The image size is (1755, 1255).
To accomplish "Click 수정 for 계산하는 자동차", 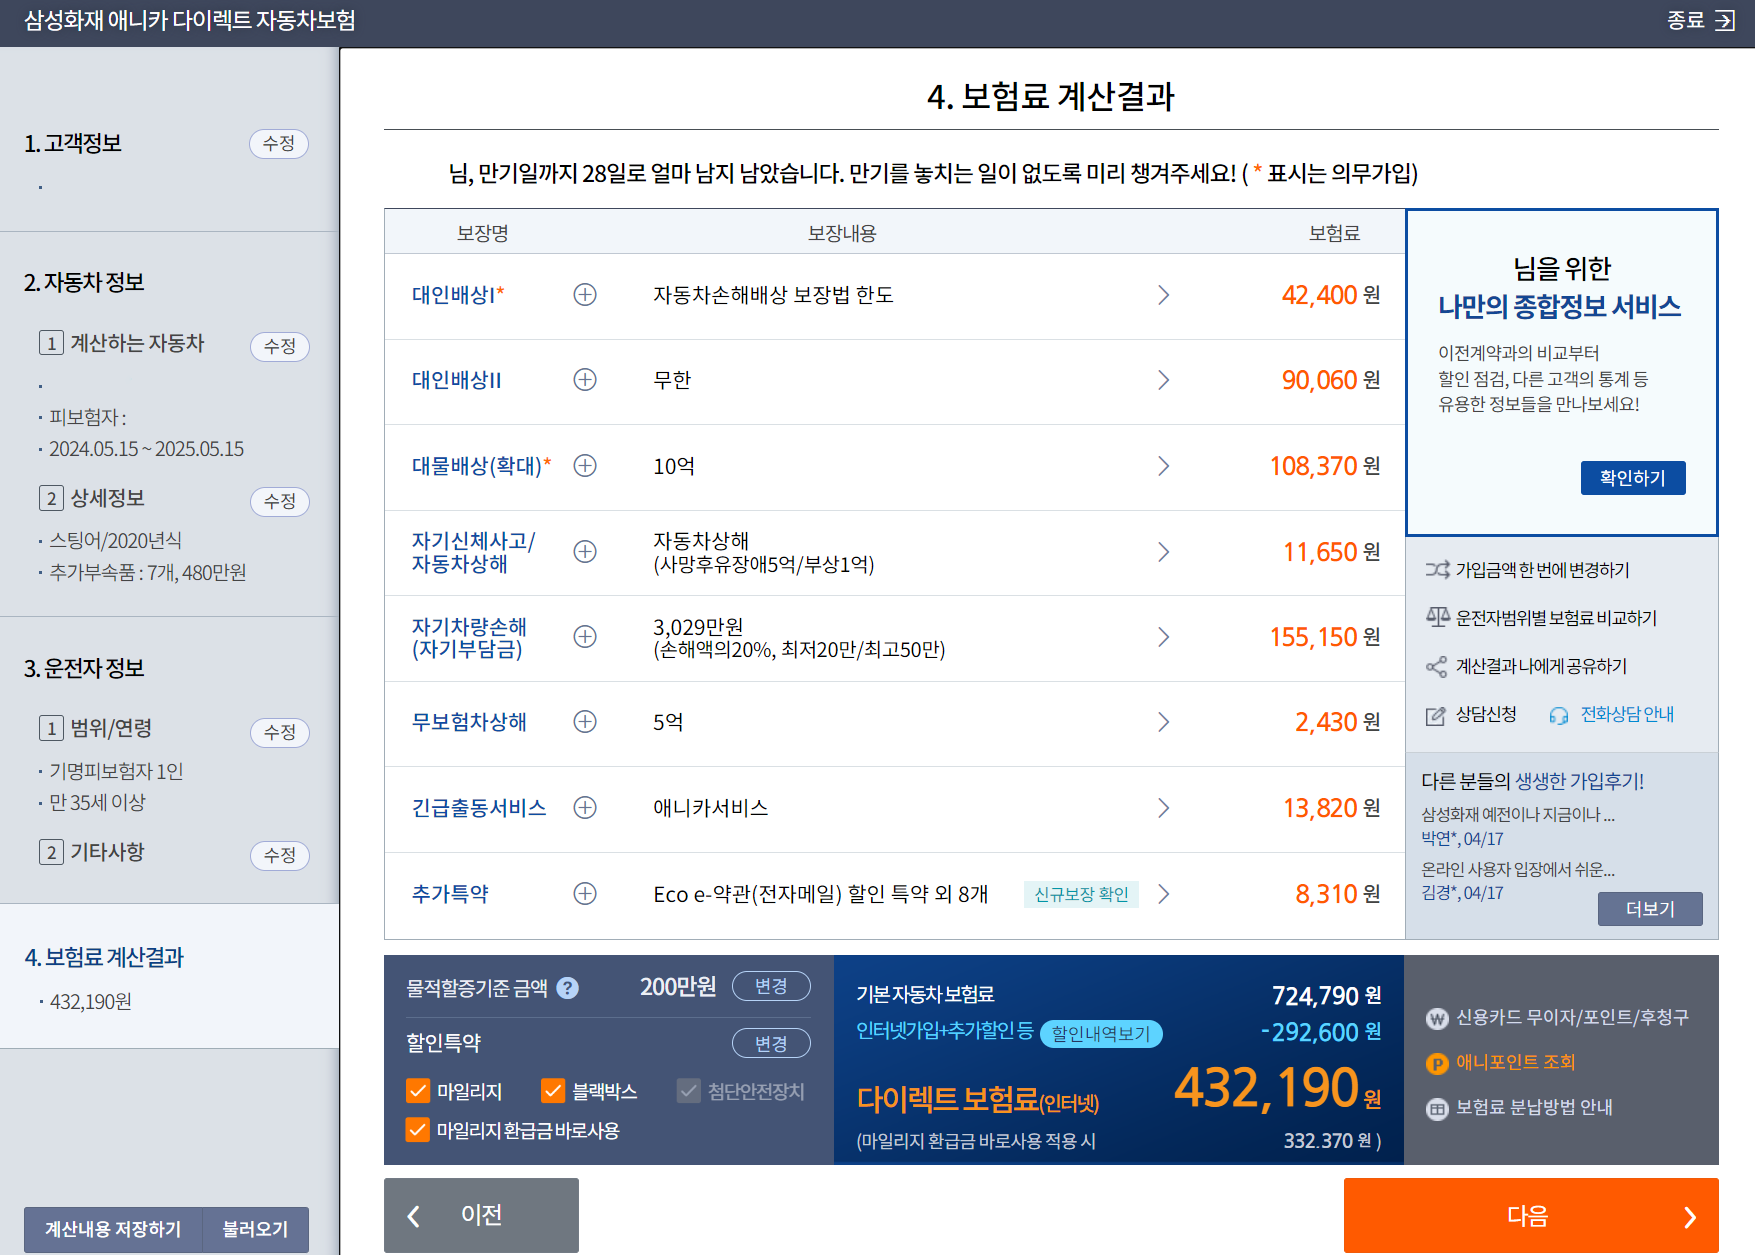I will pos(280,346).
